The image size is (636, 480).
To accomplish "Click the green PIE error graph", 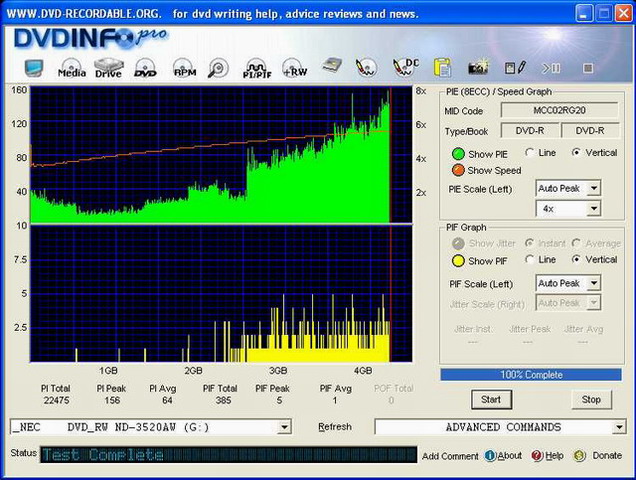I will click(x=221, y=155).
